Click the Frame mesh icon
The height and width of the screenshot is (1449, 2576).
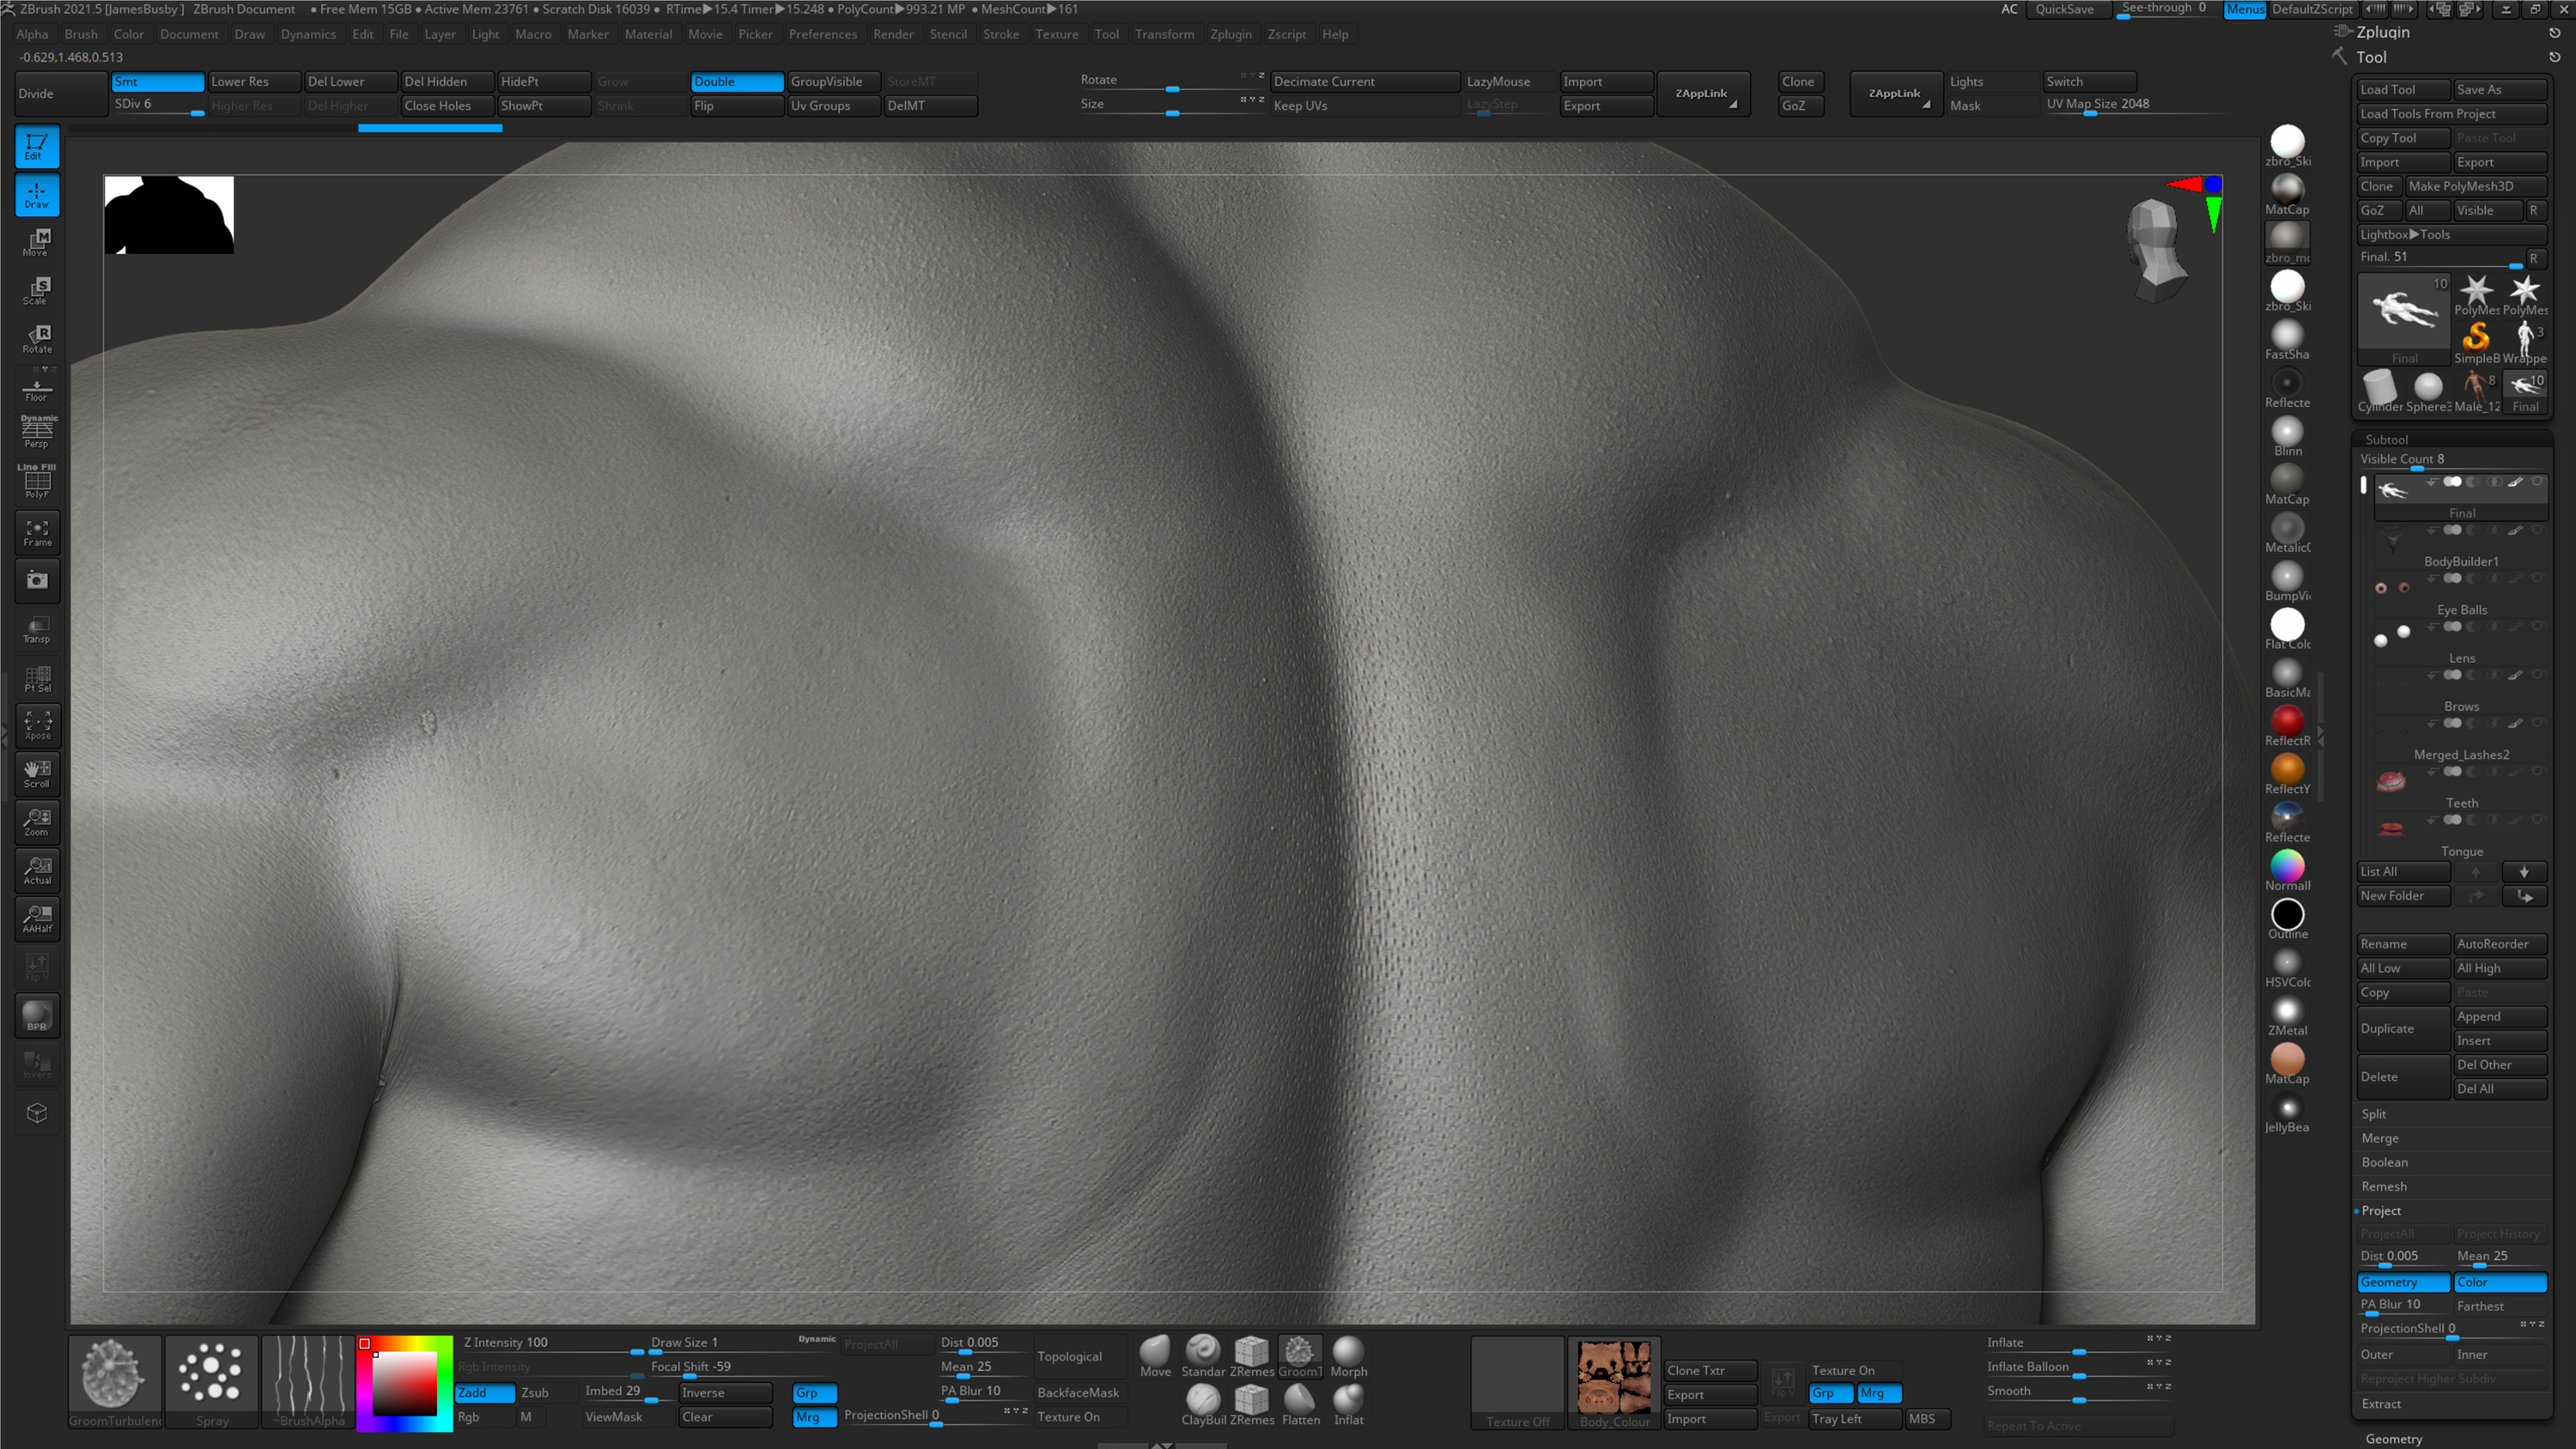click(x=37, y=532)
